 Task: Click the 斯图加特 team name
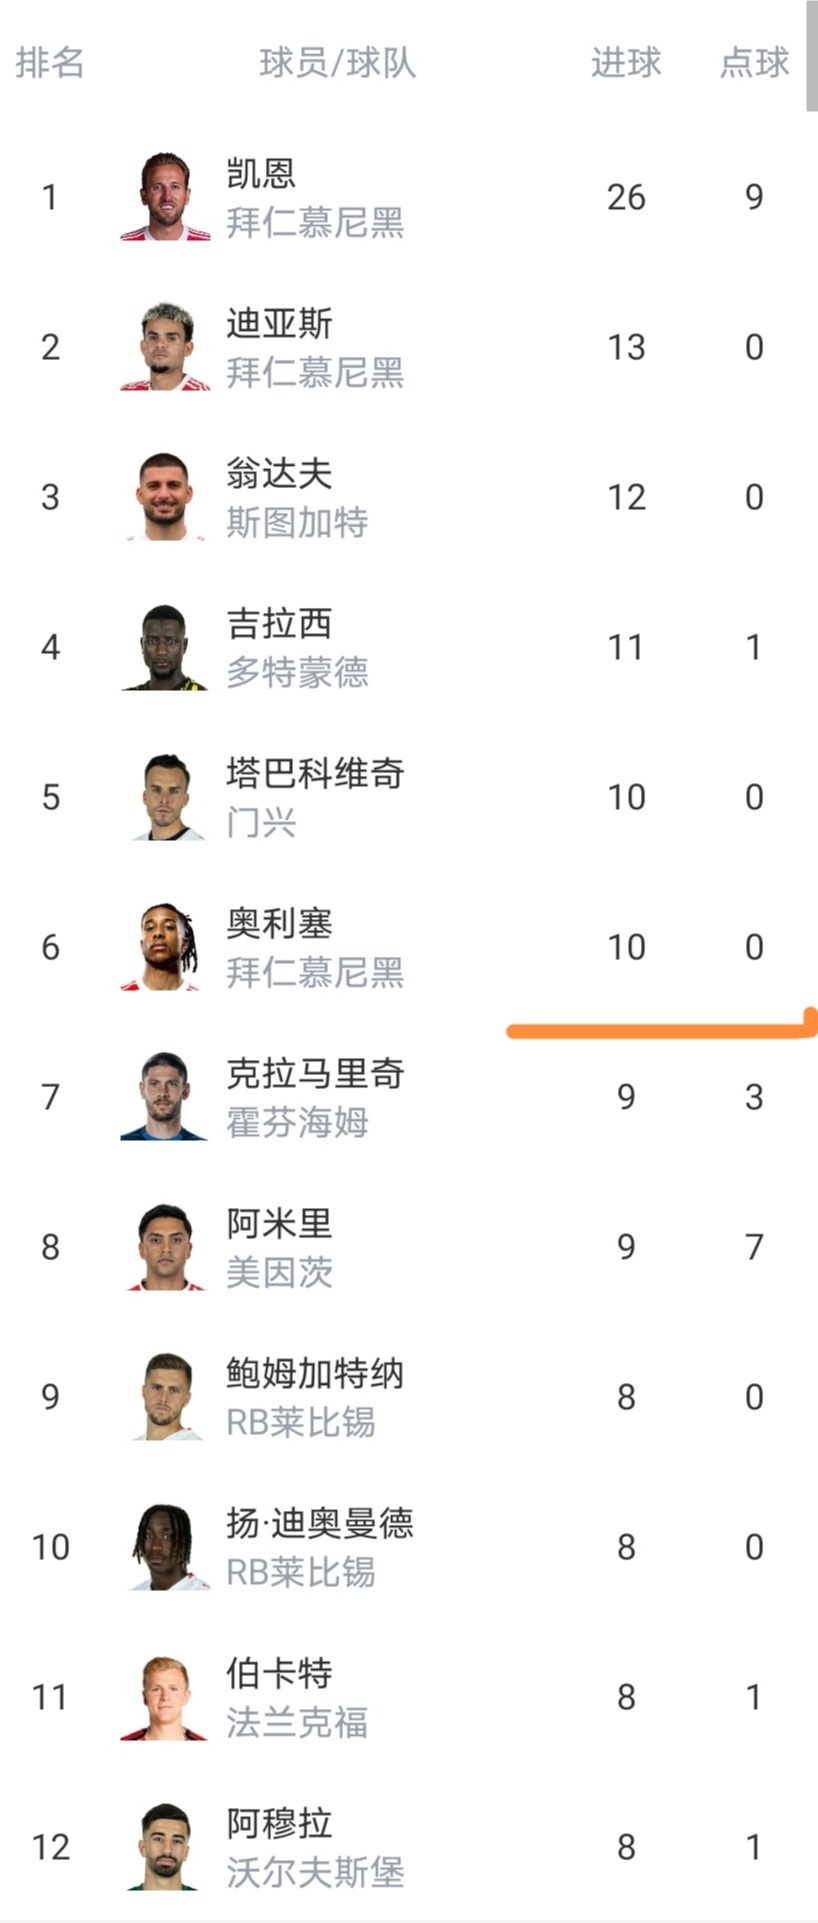tap(297, 522)
